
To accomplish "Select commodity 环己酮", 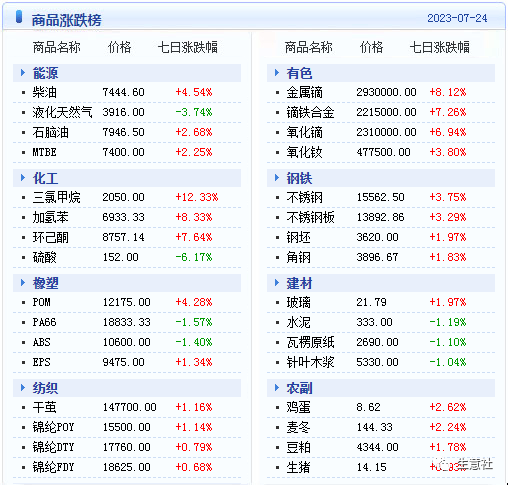I will pyautogui.click(x=51, y=237).
